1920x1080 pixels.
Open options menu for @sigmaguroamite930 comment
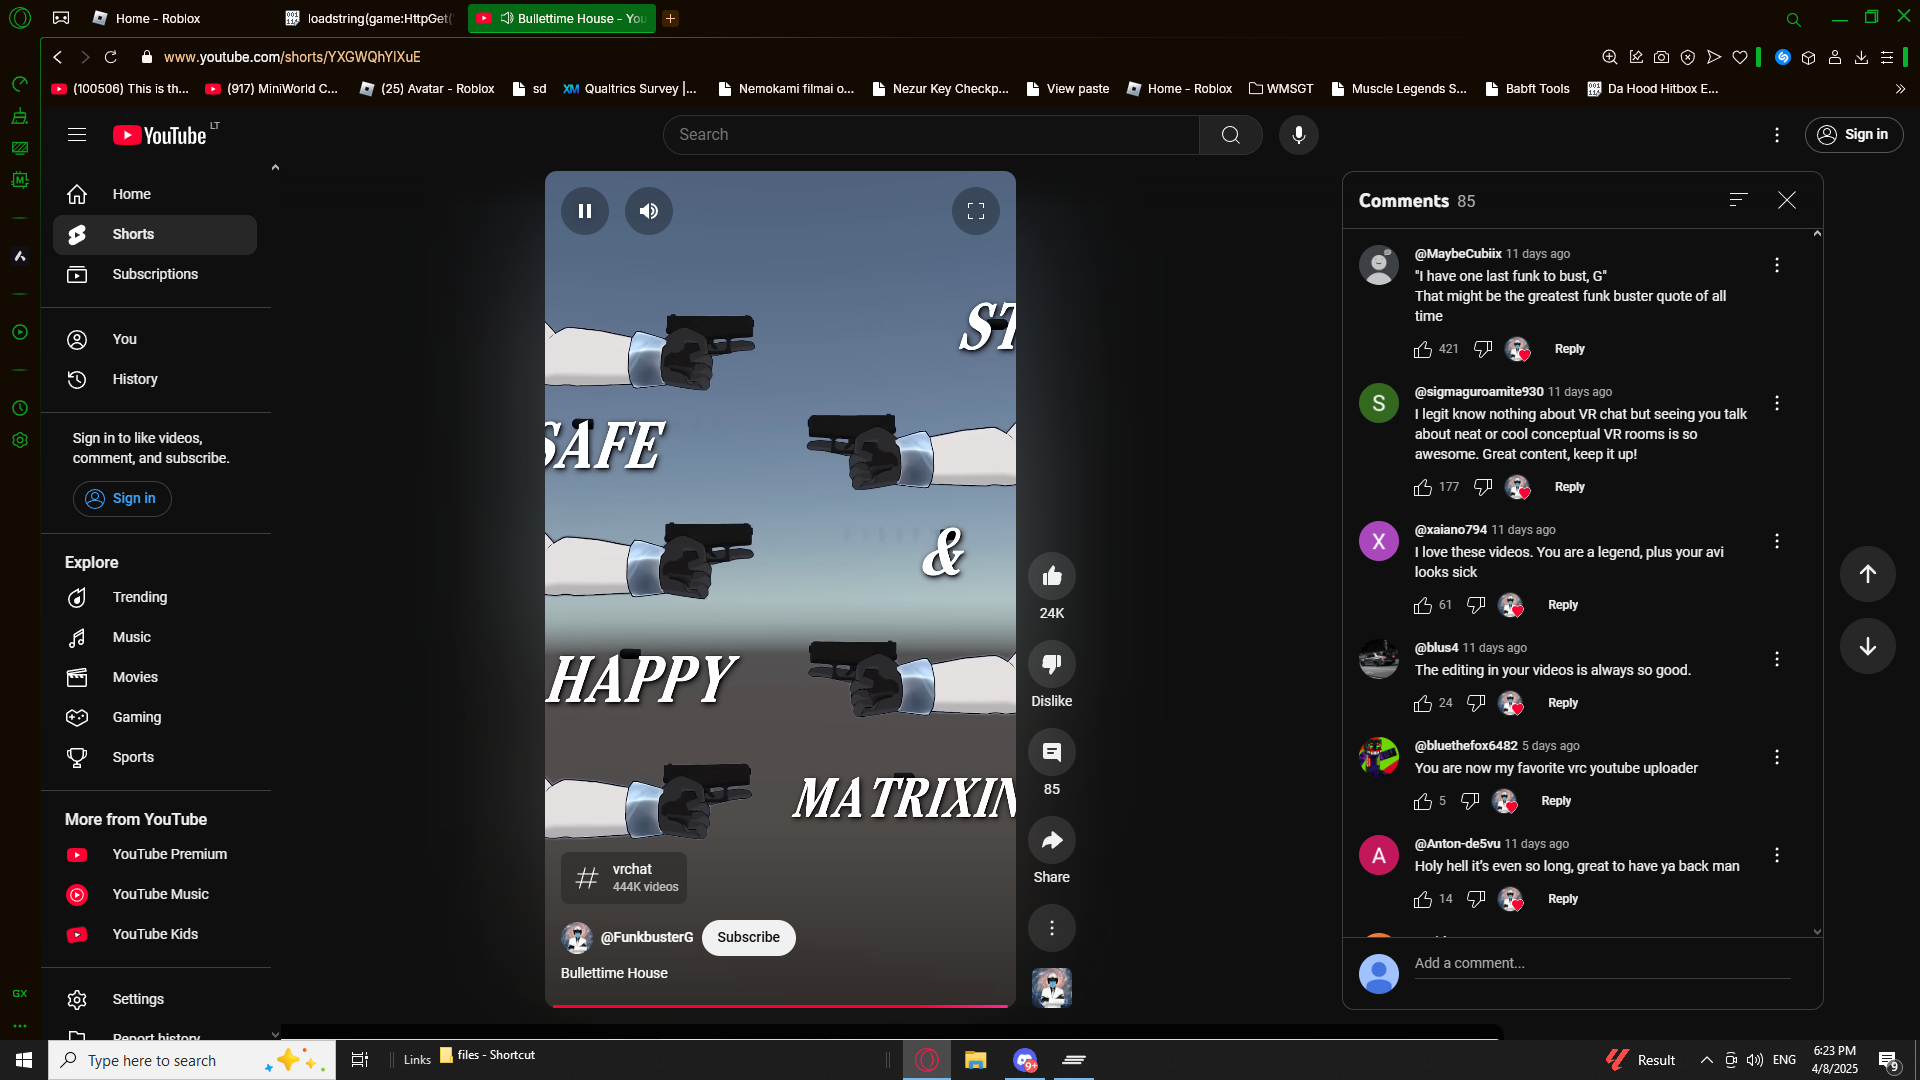(1776, 403)
